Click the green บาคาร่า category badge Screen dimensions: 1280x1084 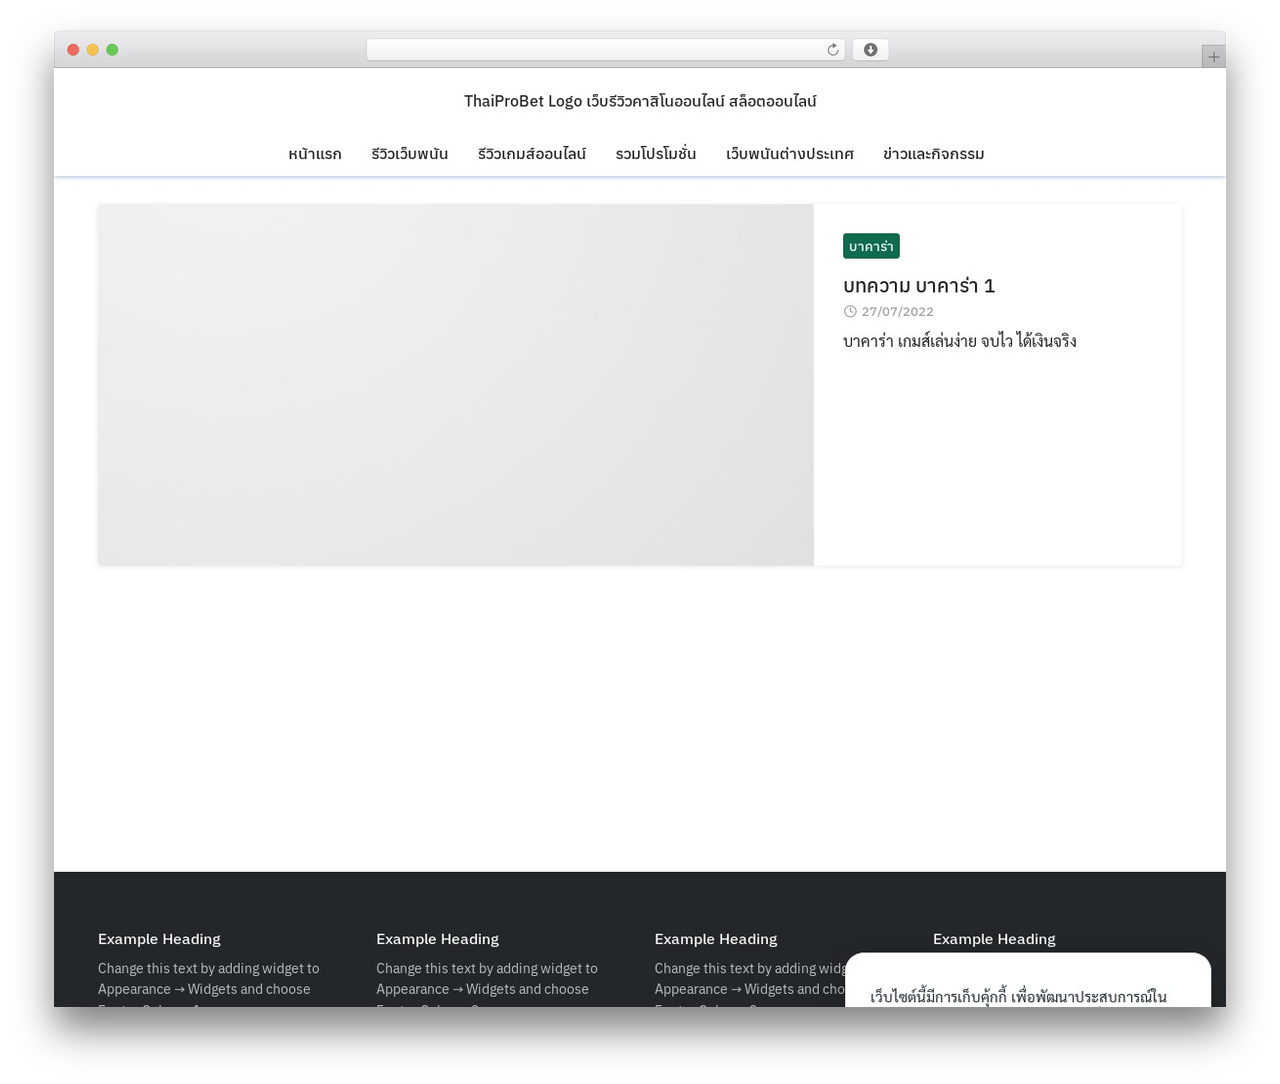point(871,246)
